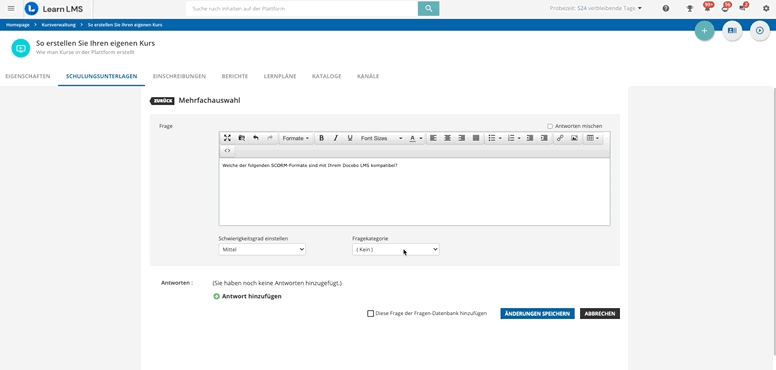Click Änderungen speichern button
This screenshot has height=370, width=776.
[x=537, y=314]
